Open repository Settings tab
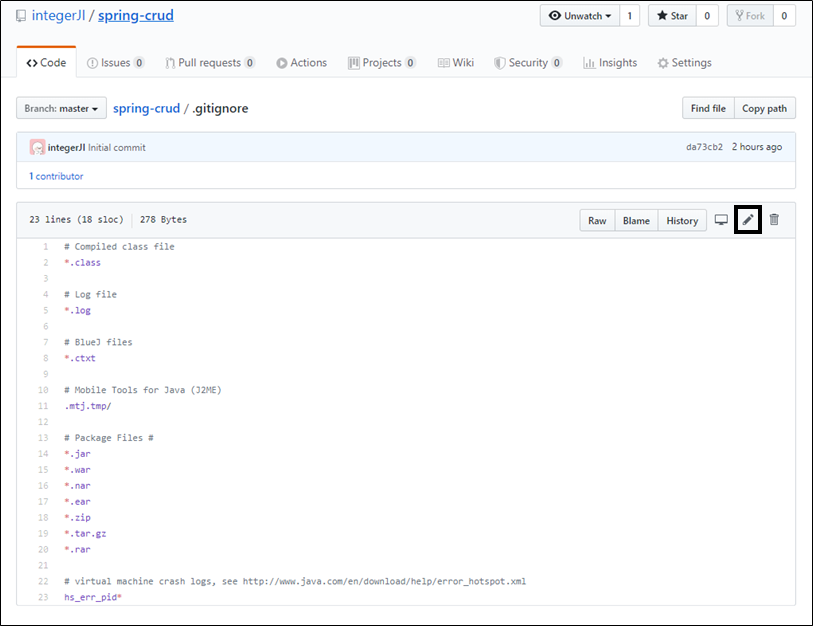This screenshot has width=813, height=626. [x=684, y=63]
